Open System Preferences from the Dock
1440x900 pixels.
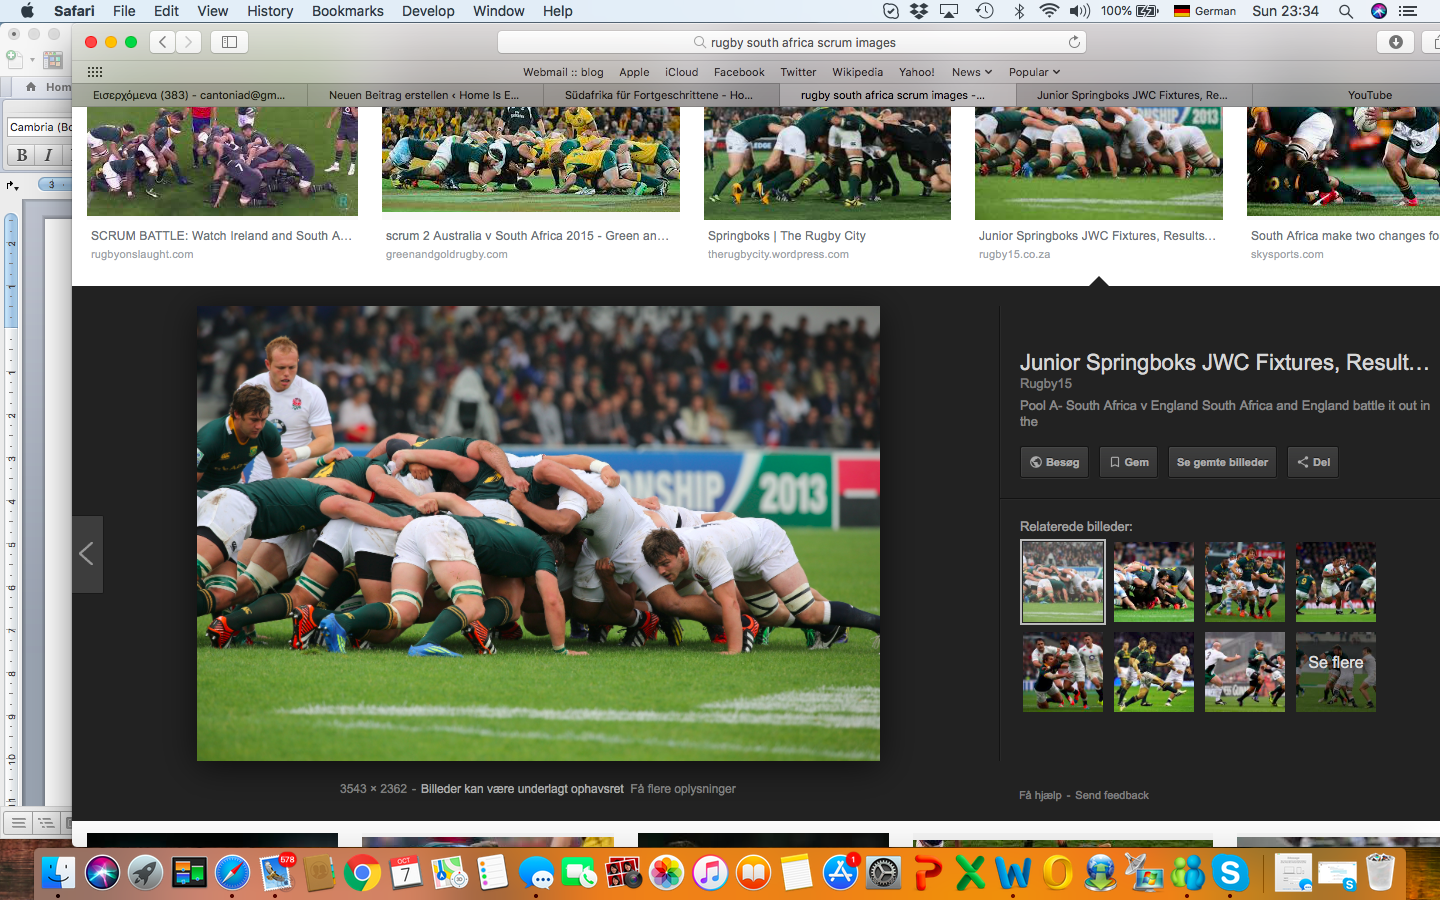pos(884,873)
